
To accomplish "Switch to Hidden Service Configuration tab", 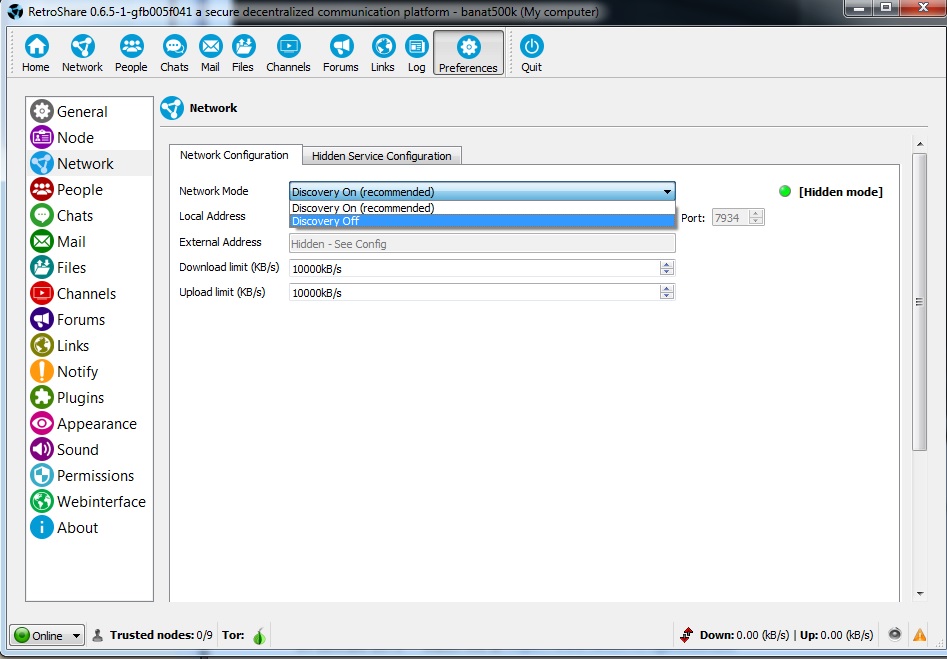I will tap(381, 156).
